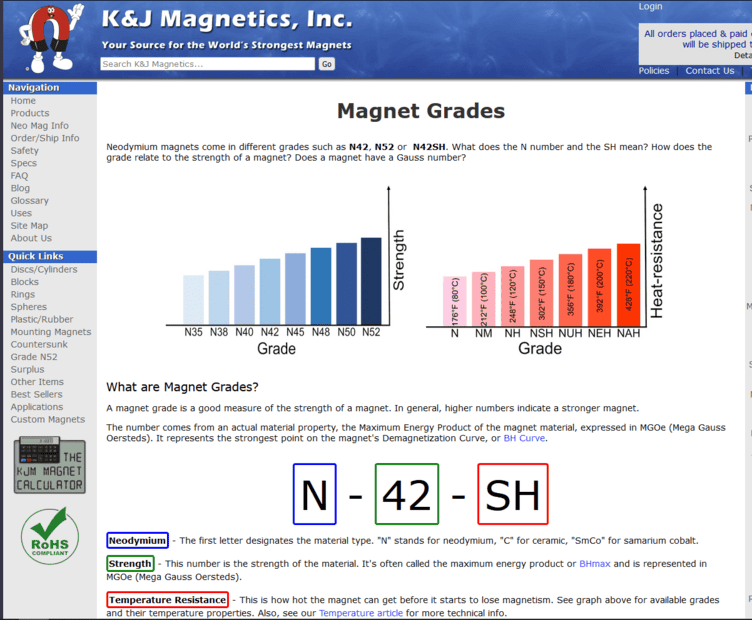Click the NAH bar in heat-resistance chart

628,285
